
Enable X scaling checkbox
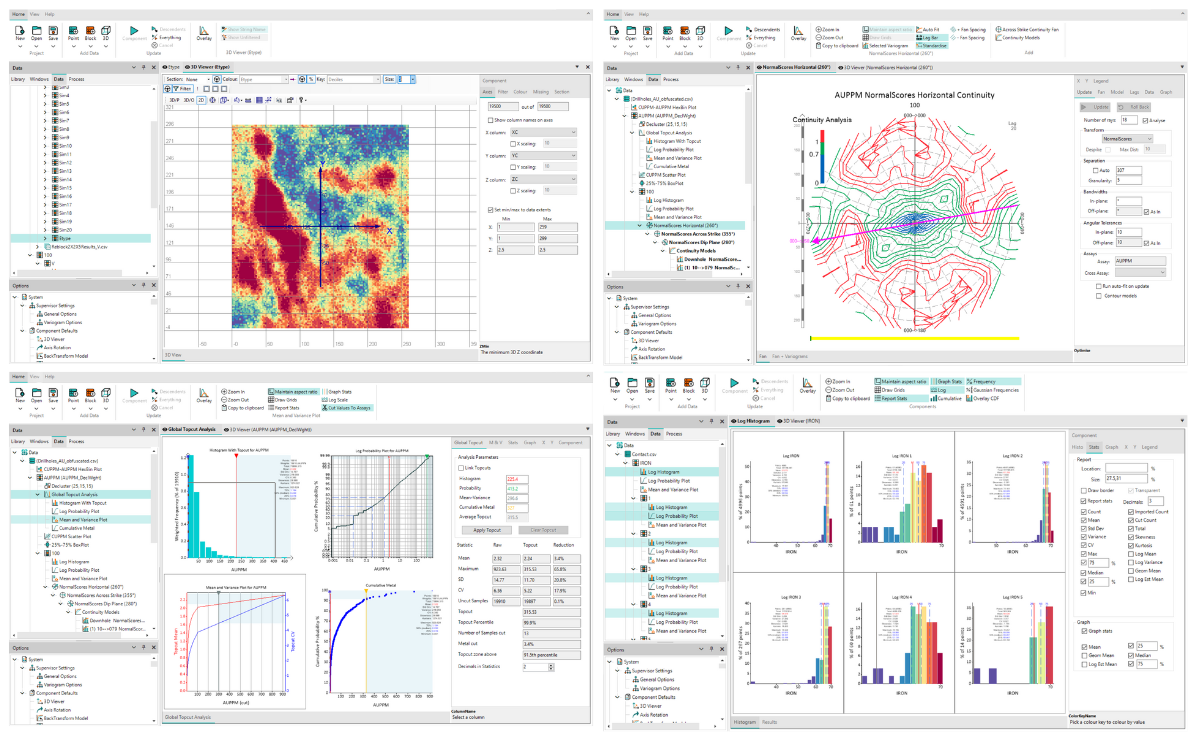pyautogui.click(x=513, y=143)
